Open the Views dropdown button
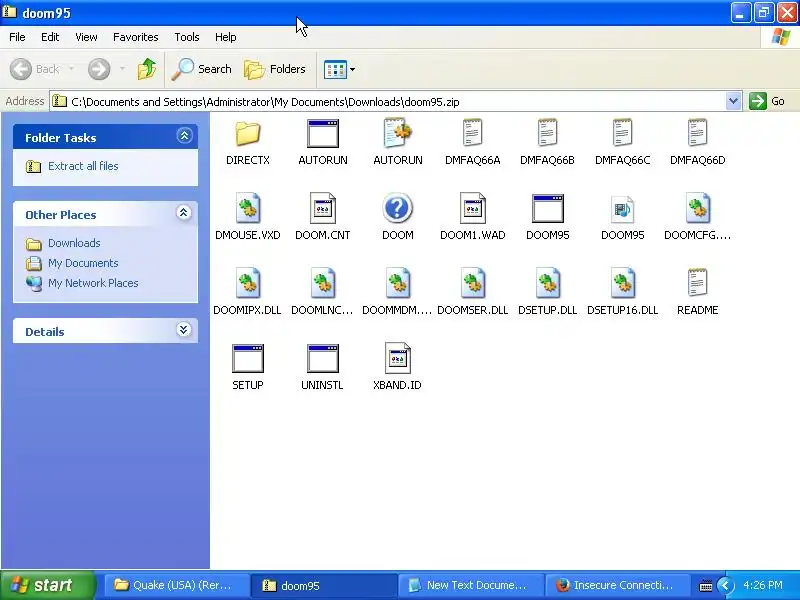 pyautogui.click(x=339, y=69)
